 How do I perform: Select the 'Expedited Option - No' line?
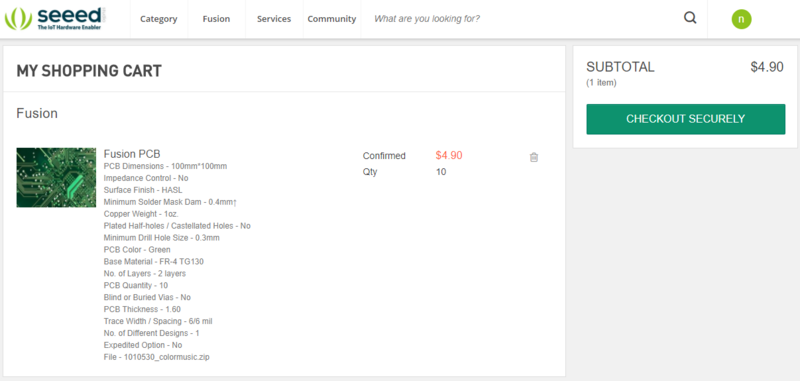[143, 345]
